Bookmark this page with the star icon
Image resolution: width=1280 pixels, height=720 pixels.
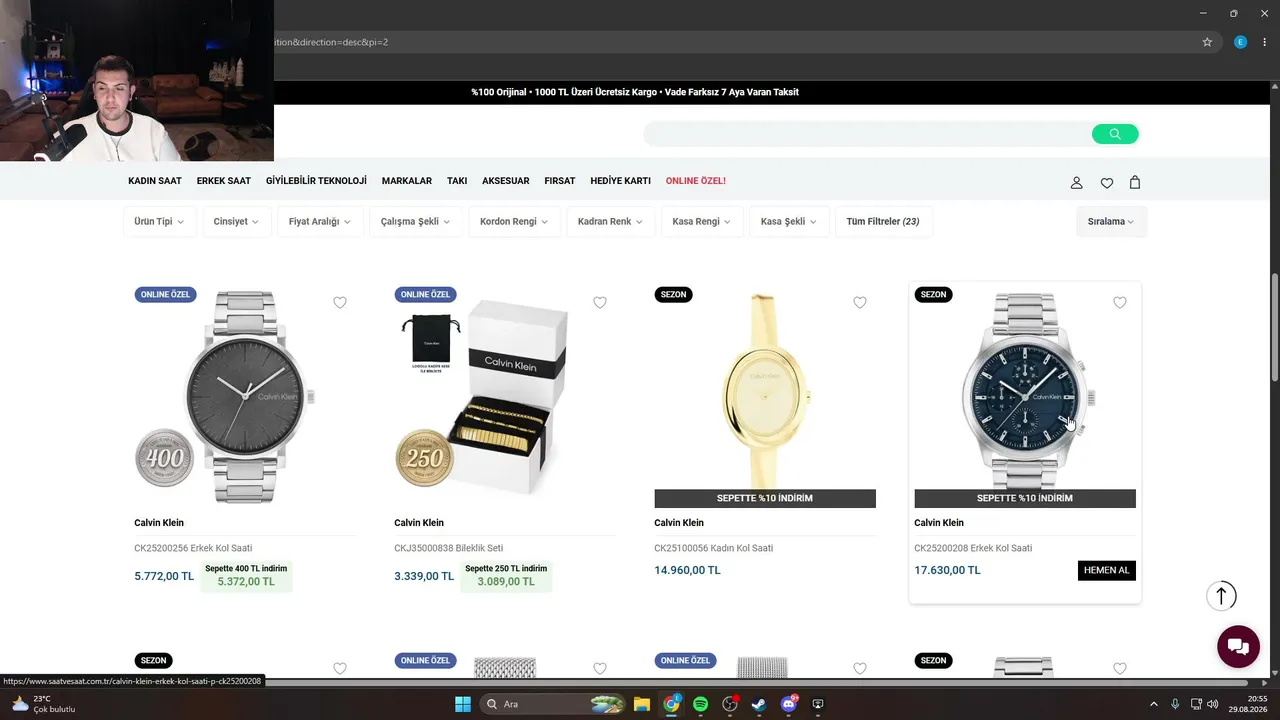(x=1207, y=42)
